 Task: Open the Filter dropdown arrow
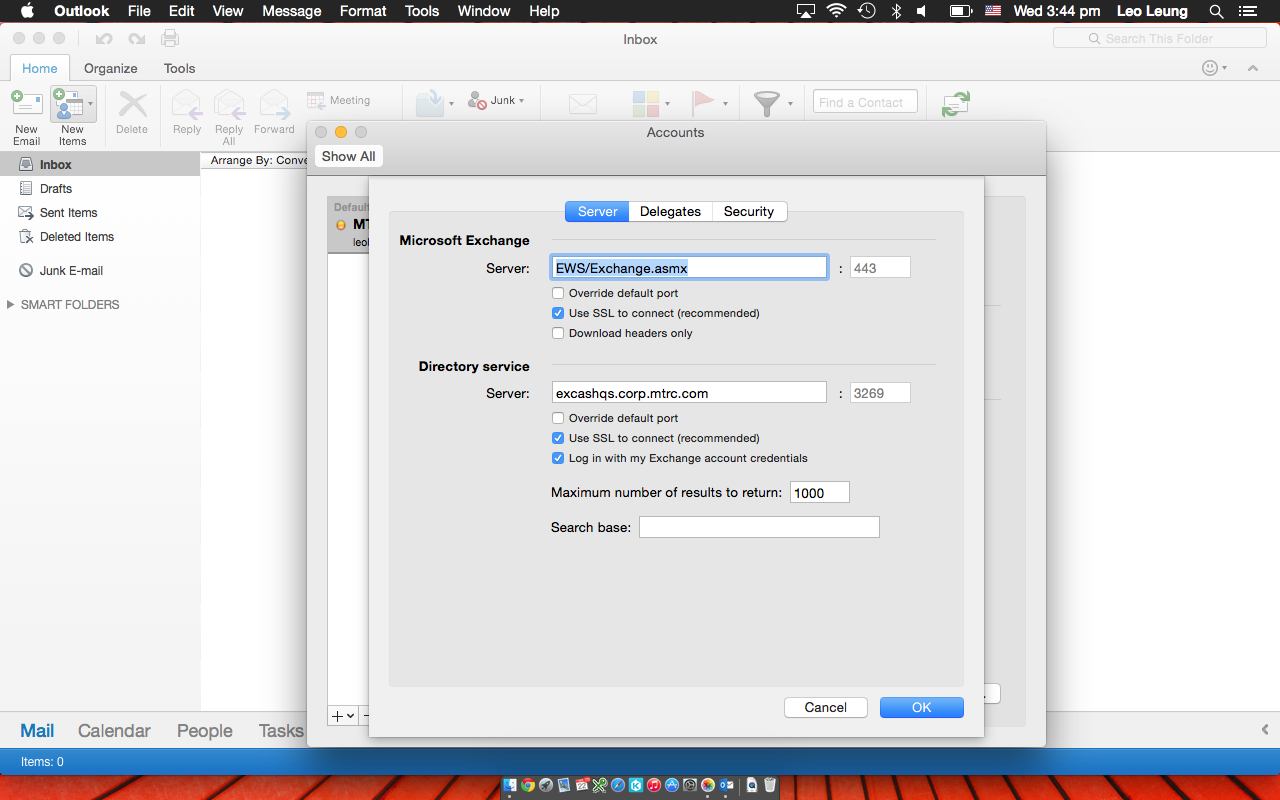click(790, 103)
